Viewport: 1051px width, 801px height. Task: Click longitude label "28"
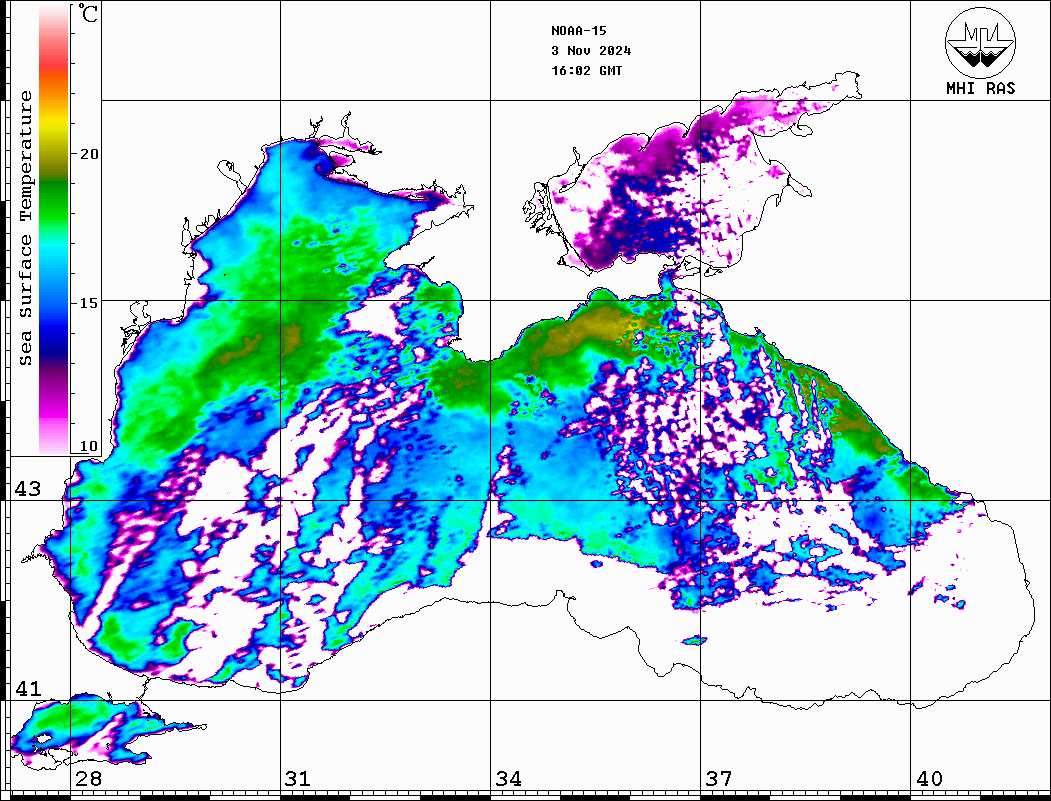(x=88, y=779)
